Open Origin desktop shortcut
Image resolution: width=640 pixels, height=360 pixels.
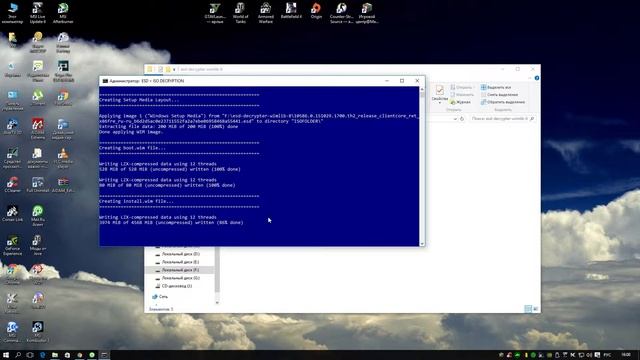click(316, 11)
